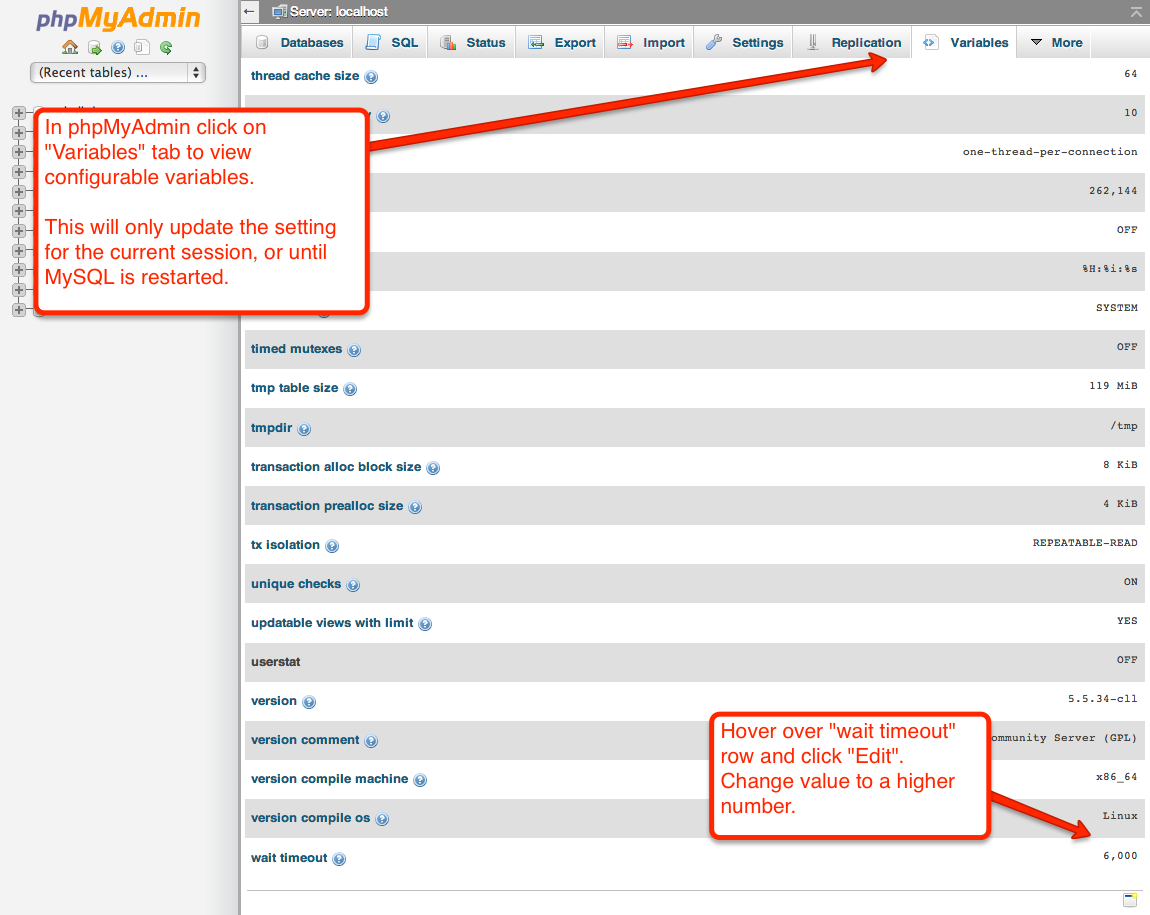Open new phpMyAdmin window icon at bottom right
This screenshot has width=1150, height=915.
(x=1129, y=900)
